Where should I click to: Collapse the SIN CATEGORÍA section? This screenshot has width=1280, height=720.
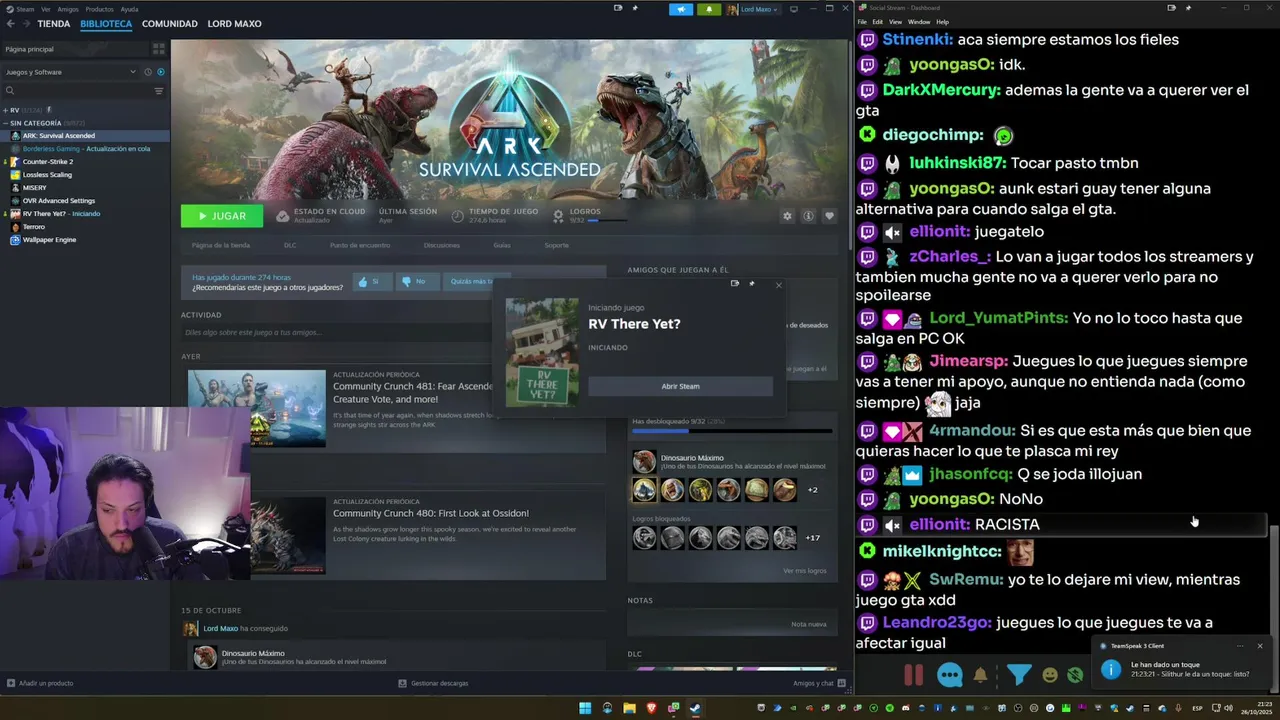pos(5,123)
